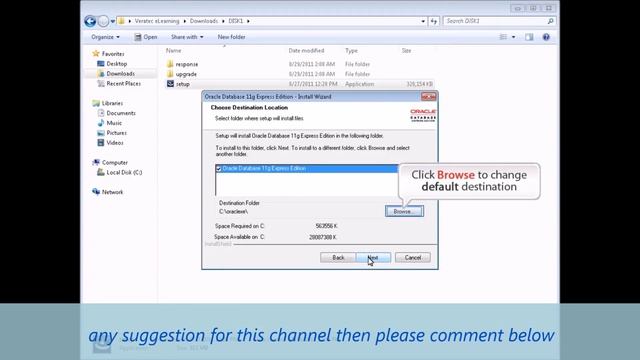The height and width of the screenshot is (360, 640).
Task: Click Open on the Explorer toolbar
Action: (146, 37)
